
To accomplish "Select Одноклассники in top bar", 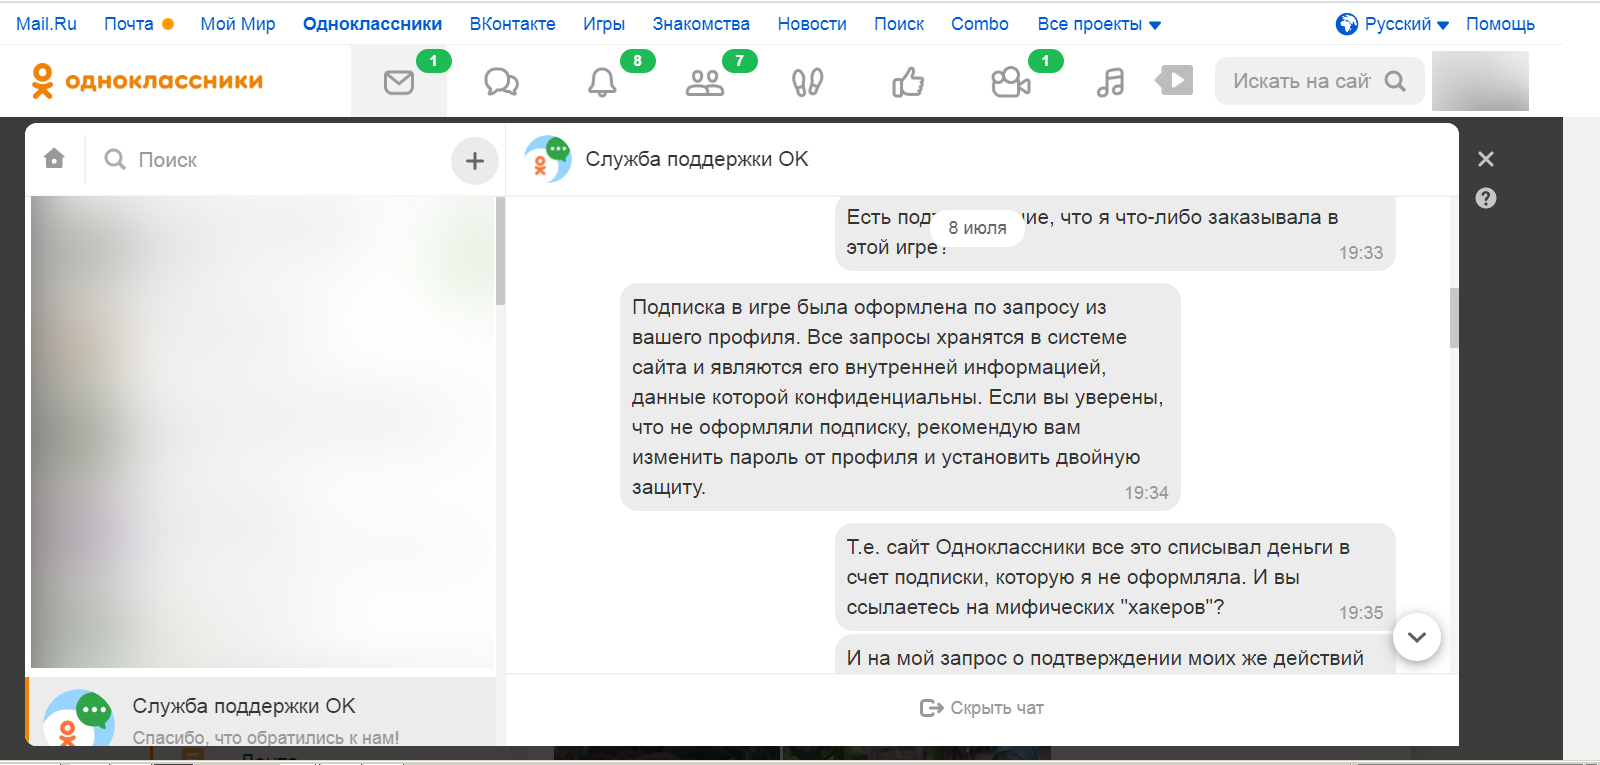I will coord(372,24).
